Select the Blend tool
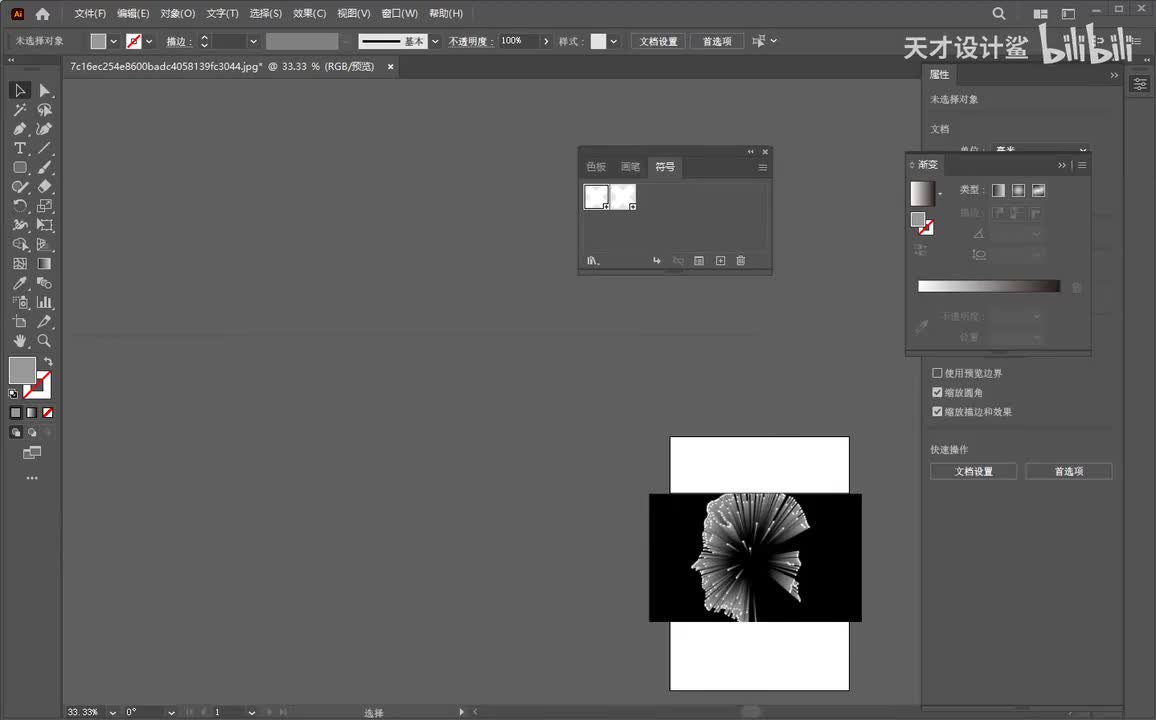1156x720 pixels. pos(44,283)
